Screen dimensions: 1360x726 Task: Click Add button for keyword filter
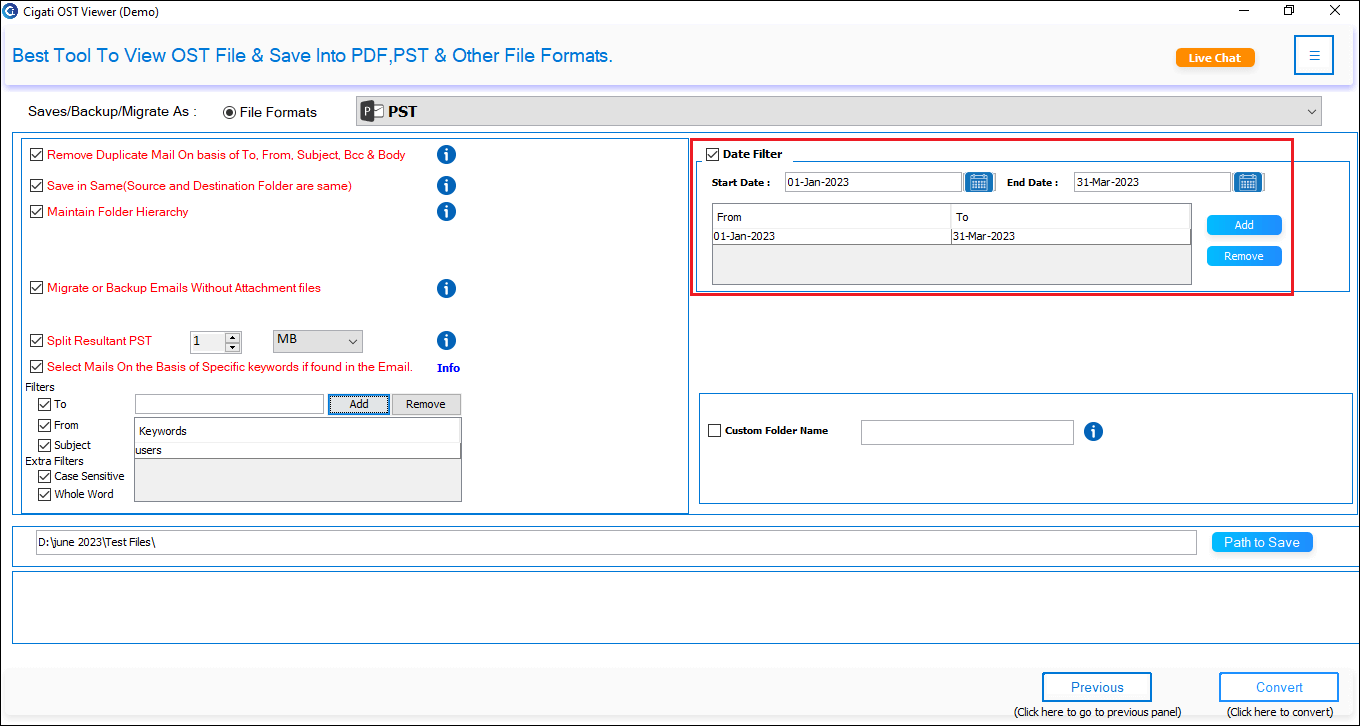359,404
